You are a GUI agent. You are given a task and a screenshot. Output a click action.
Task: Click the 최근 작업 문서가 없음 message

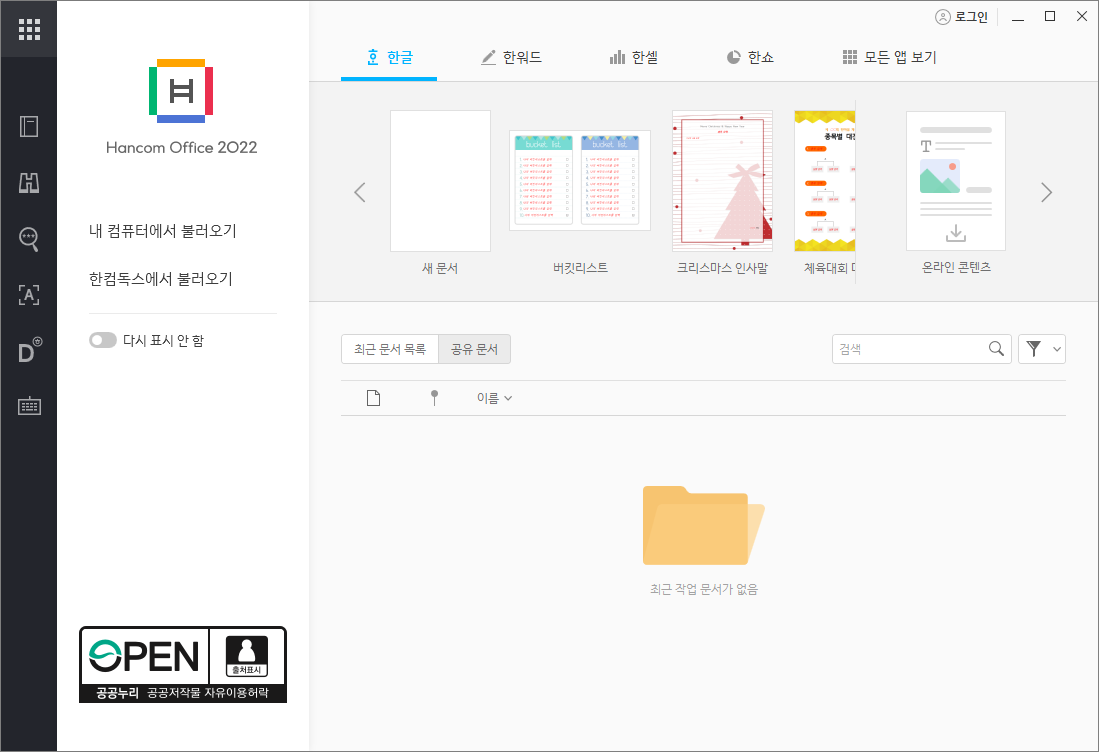pos(704,589)
